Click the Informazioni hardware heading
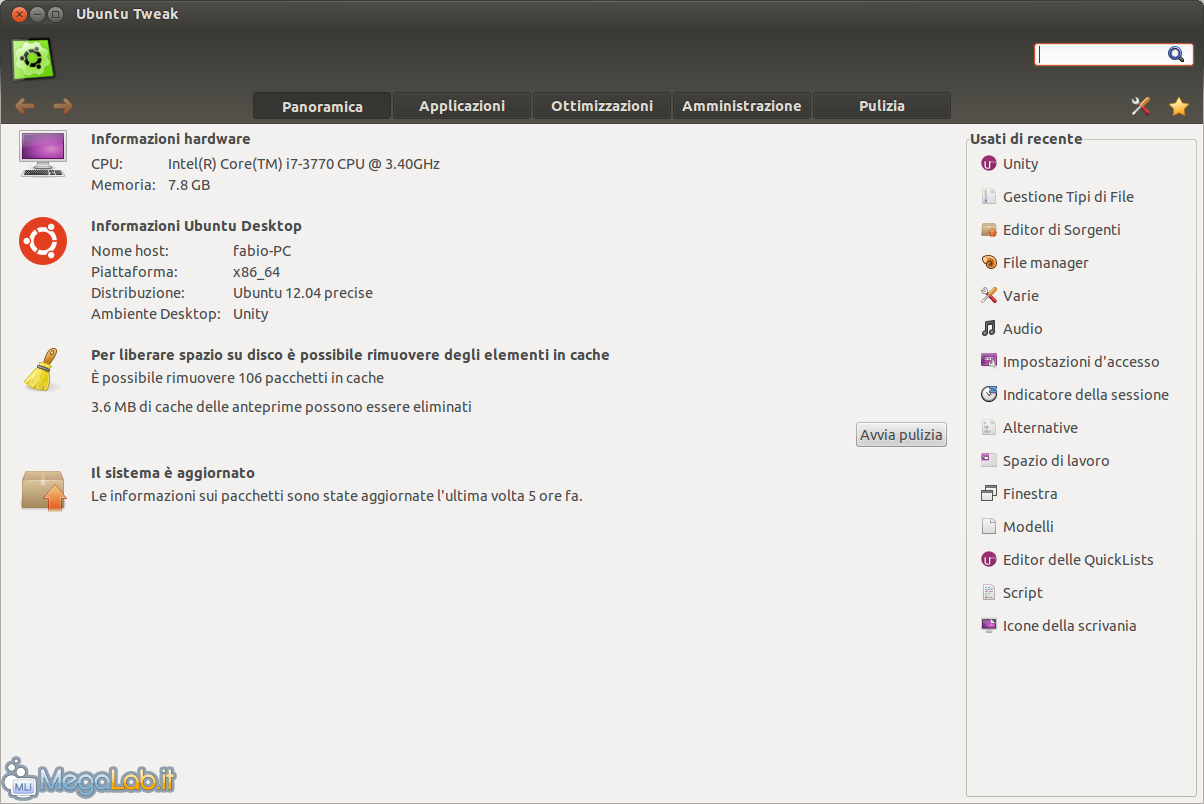The height and width of the screenshot is (804, 1204). 171,139
